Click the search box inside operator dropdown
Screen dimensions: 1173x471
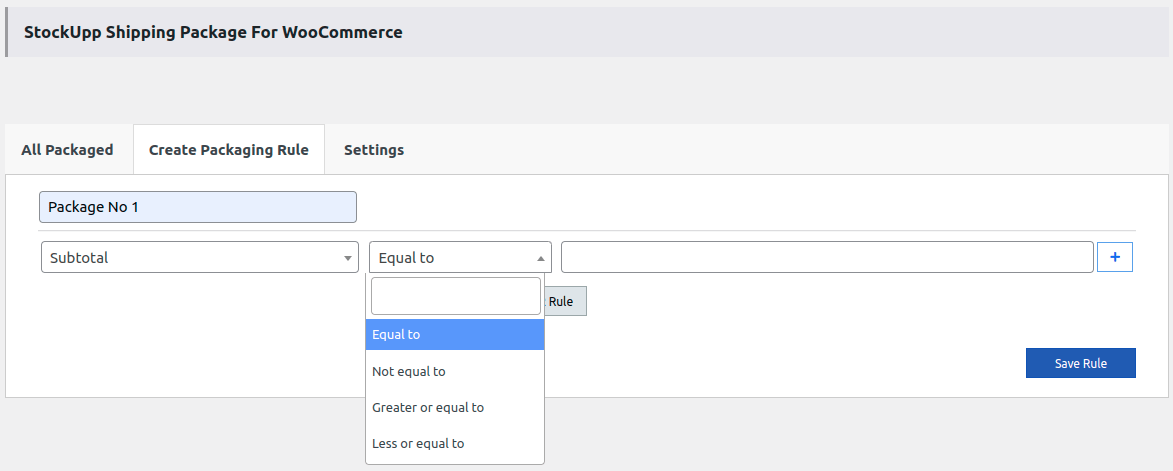tap(455, 296)
